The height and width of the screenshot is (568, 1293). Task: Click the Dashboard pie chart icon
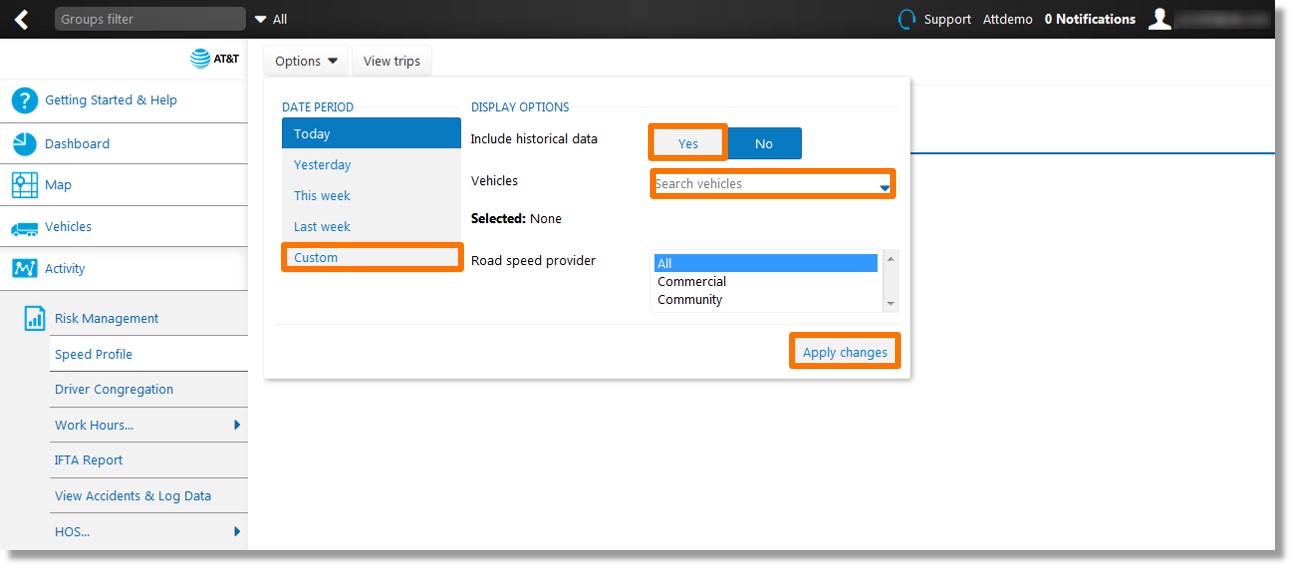[24, 144]
